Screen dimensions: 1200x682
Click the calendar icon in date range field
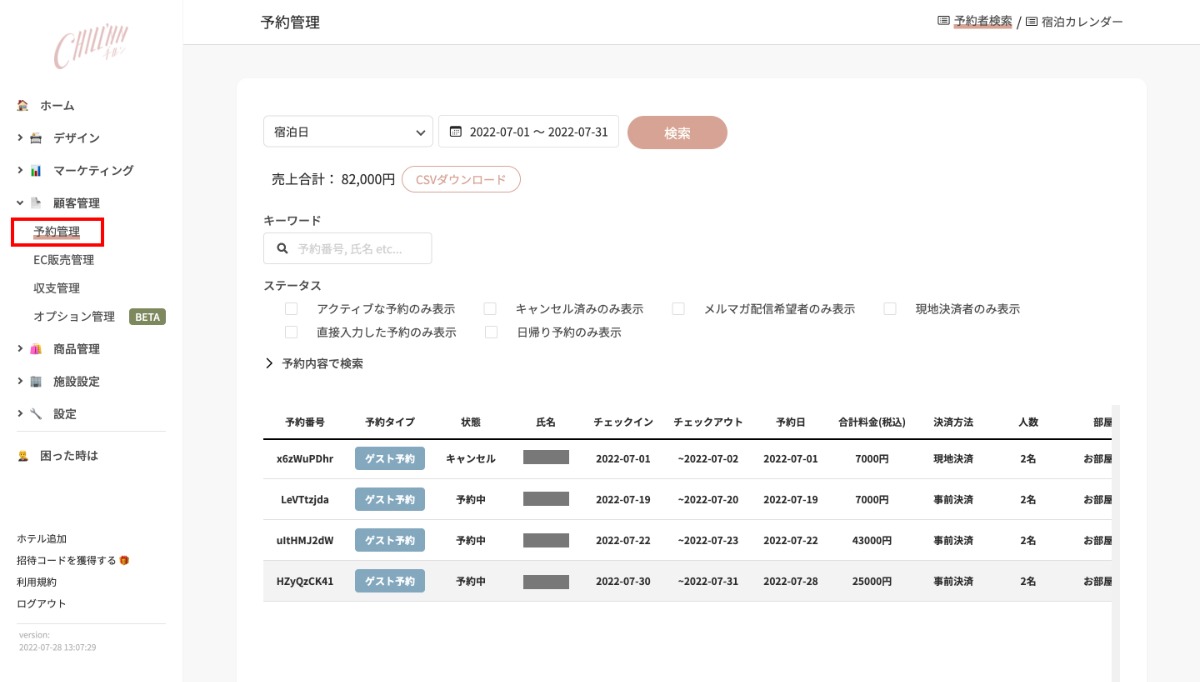(456, 132)
